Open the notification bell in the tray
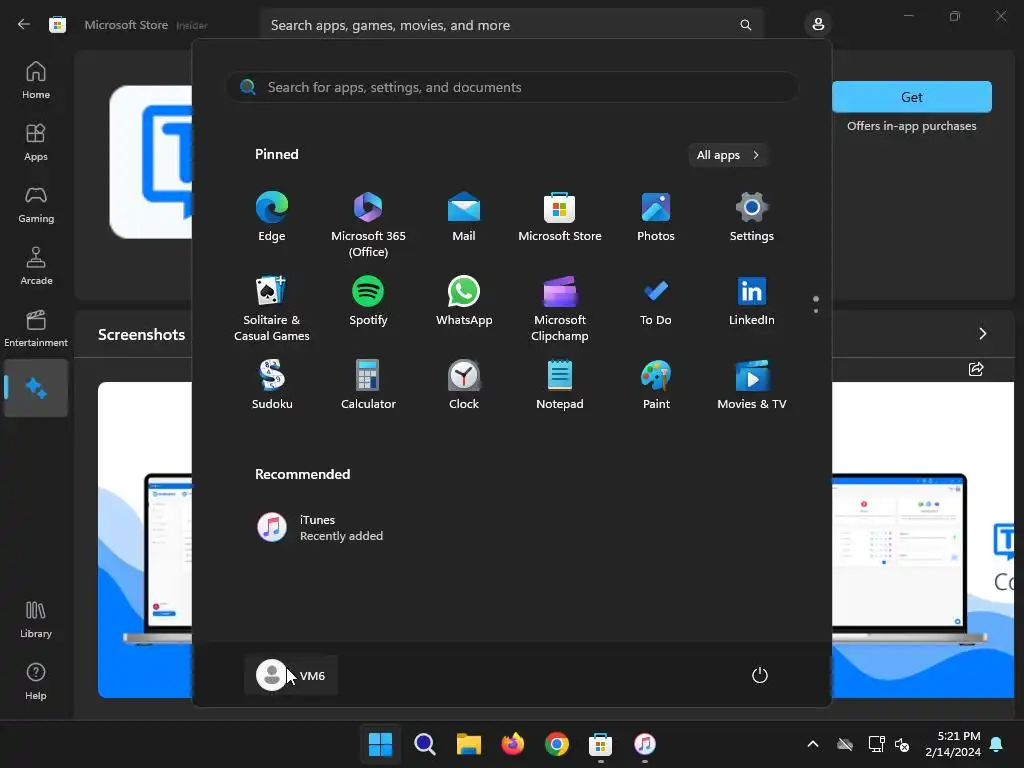The image size is (1024, 768). 997,744
